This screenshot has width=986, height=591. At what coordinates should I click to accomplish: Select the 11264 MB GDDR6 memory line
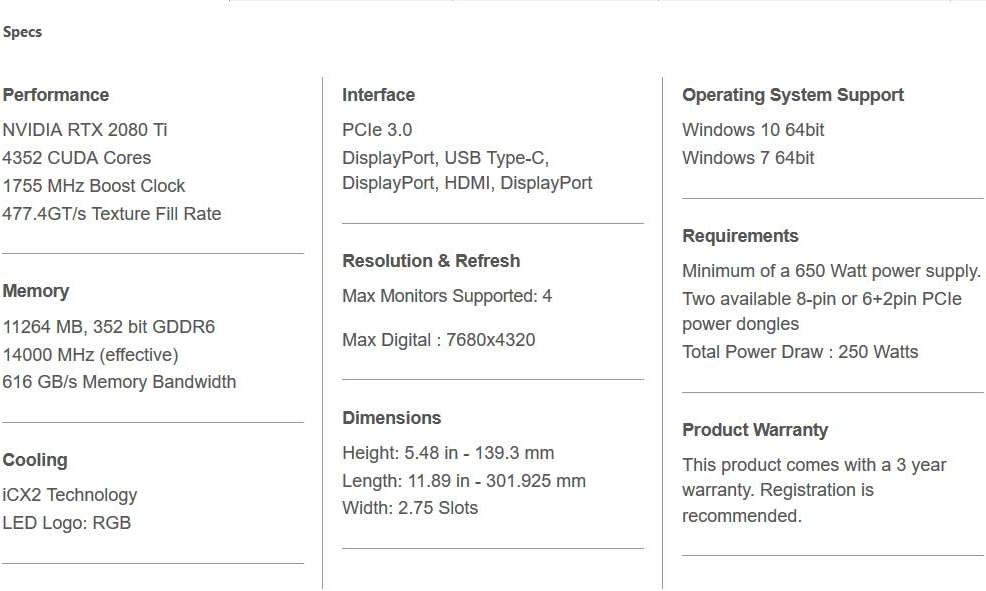[x=109, y=327]
